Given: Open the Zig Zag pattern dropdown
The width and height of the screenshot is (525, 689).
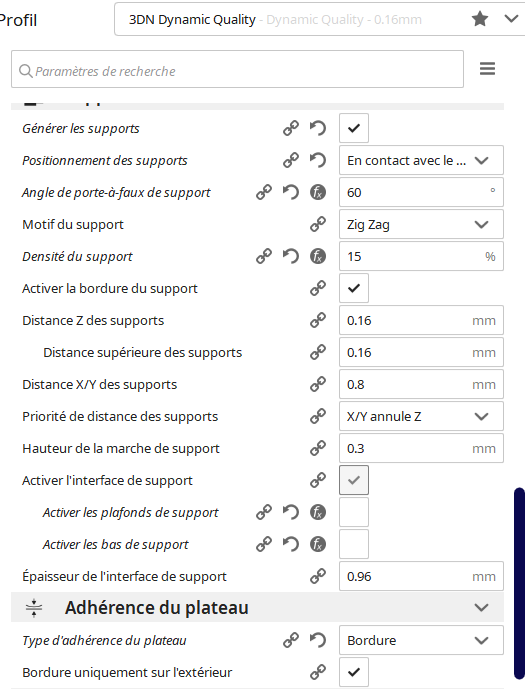Looking at the screenshot, I should pos(421,225).
